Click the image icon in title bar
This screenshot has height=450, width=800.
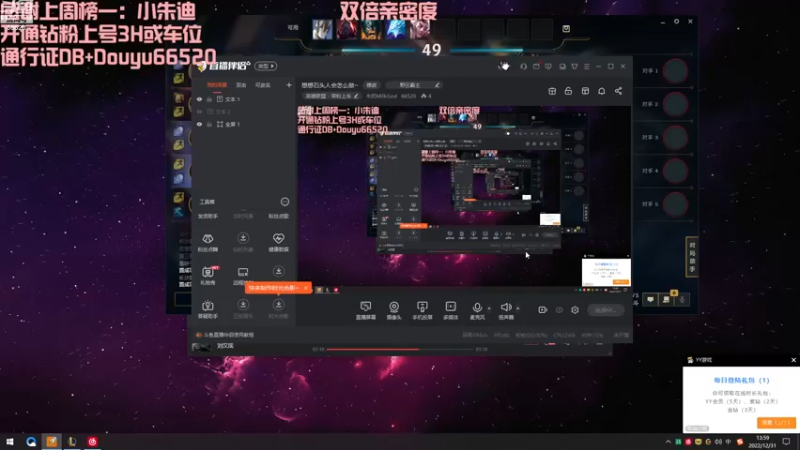(562, 66)
